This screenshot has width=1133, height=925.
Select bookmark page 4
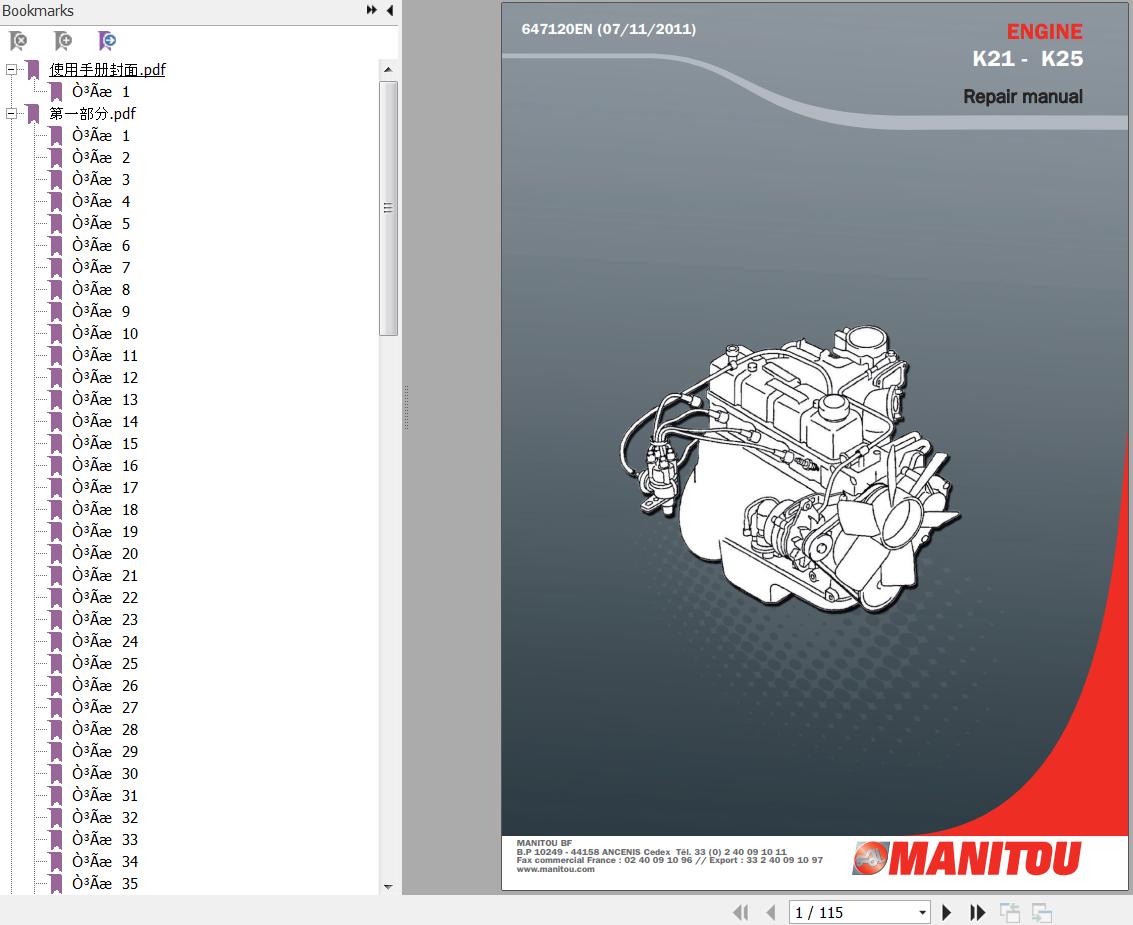point(101,202)
